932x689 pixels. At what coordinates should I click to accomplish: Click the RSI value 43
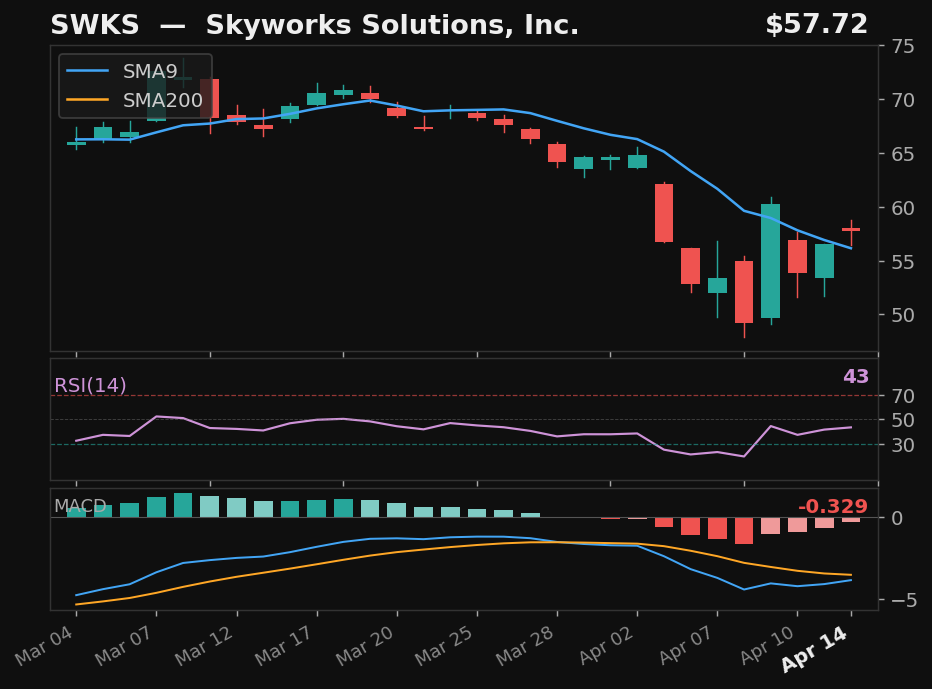[x=856, y=376]
